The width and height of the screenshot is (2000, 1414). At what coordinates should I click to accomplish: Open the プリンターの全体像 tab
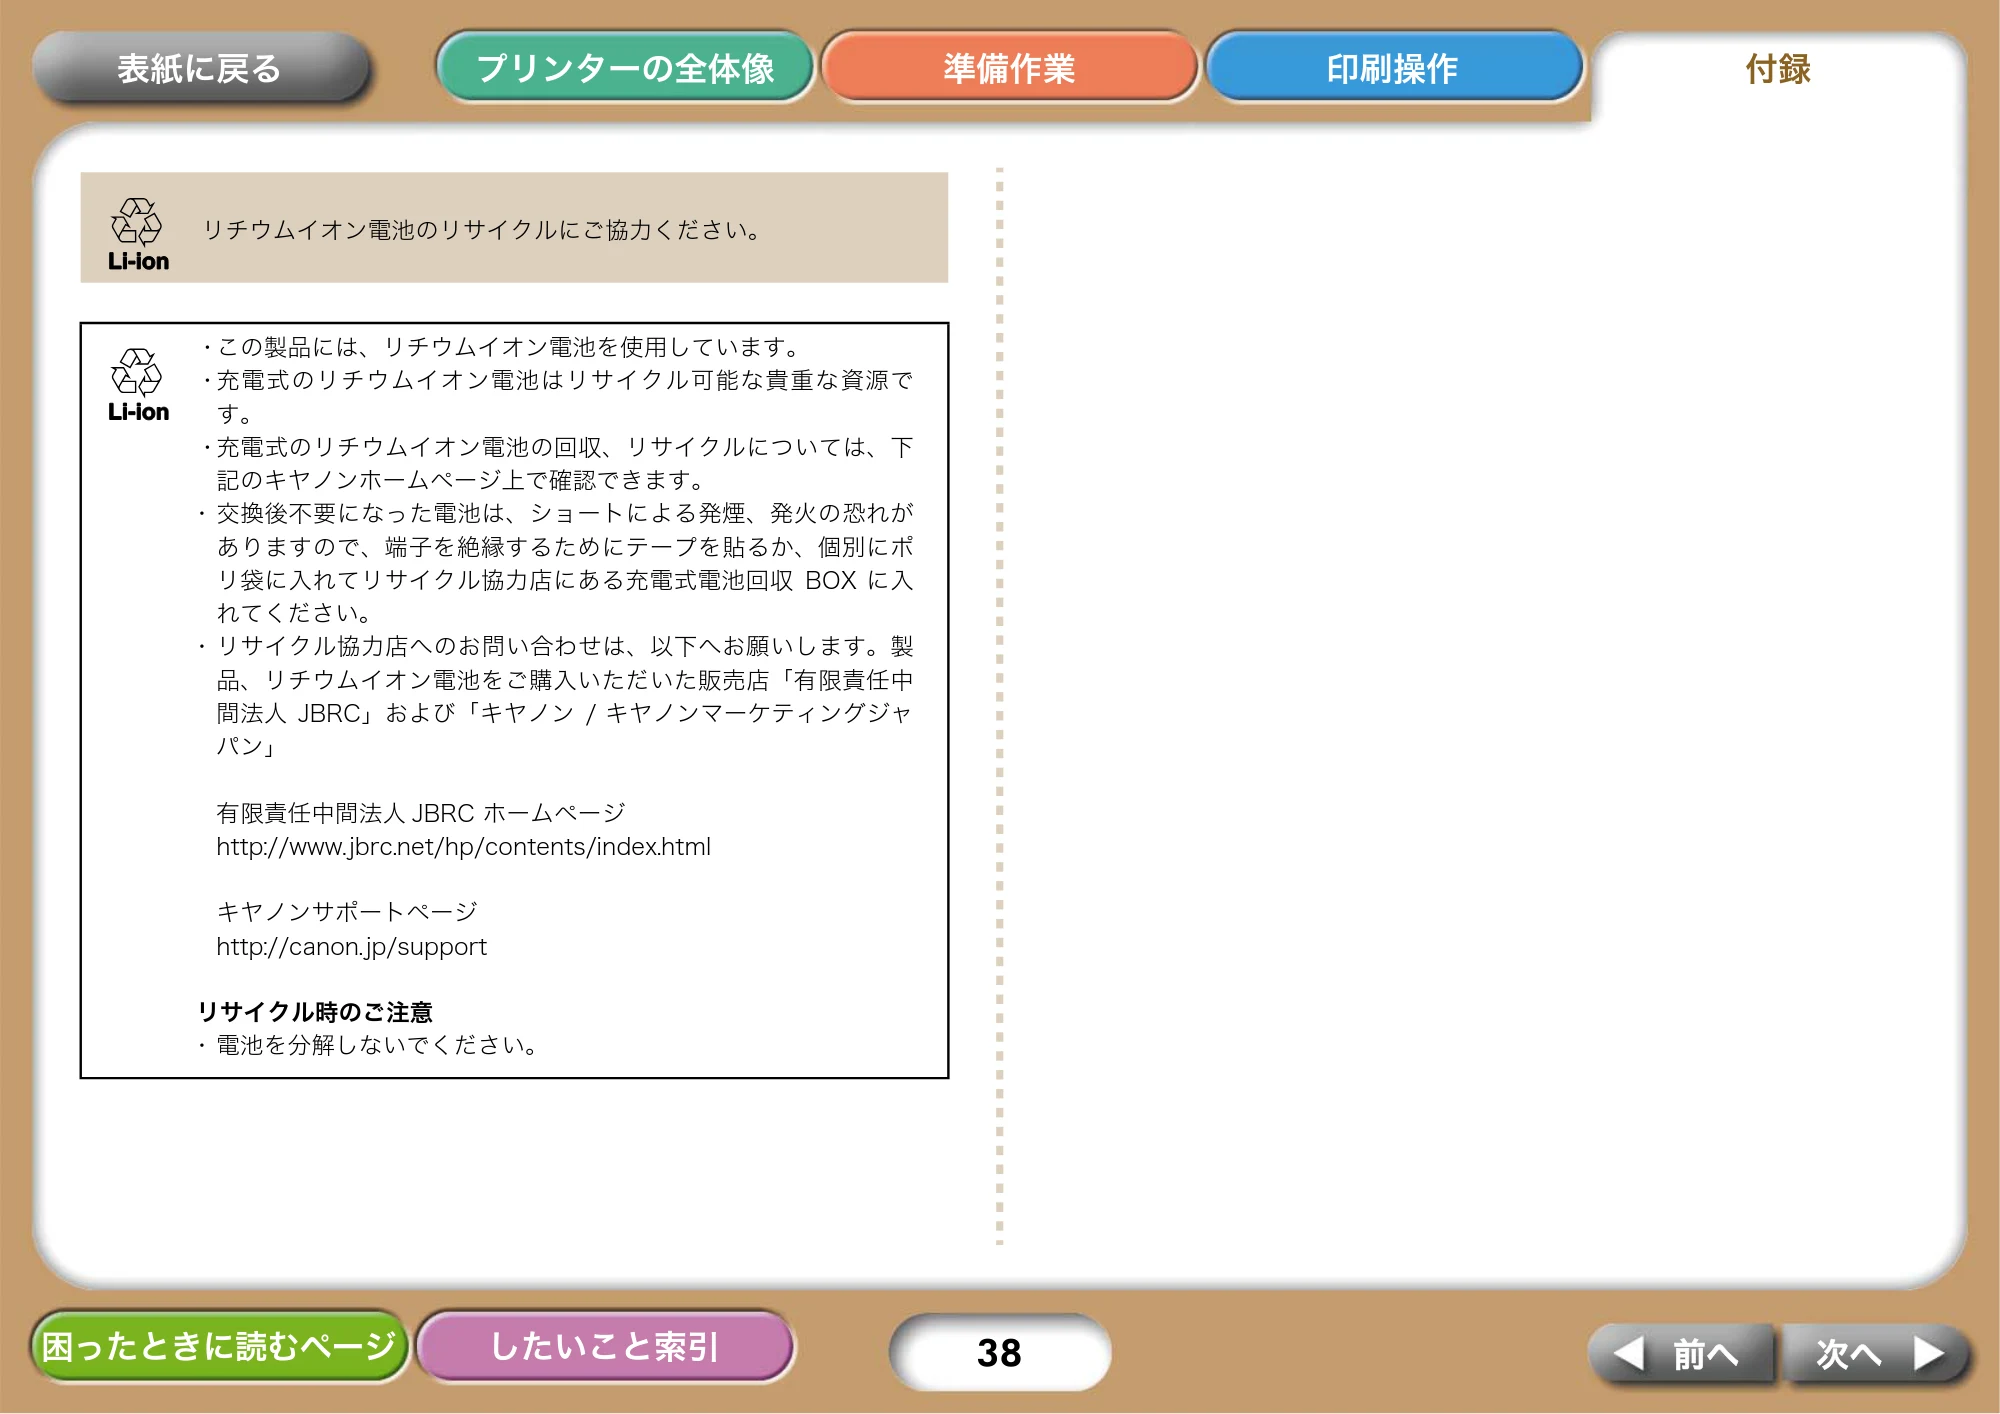625,68
